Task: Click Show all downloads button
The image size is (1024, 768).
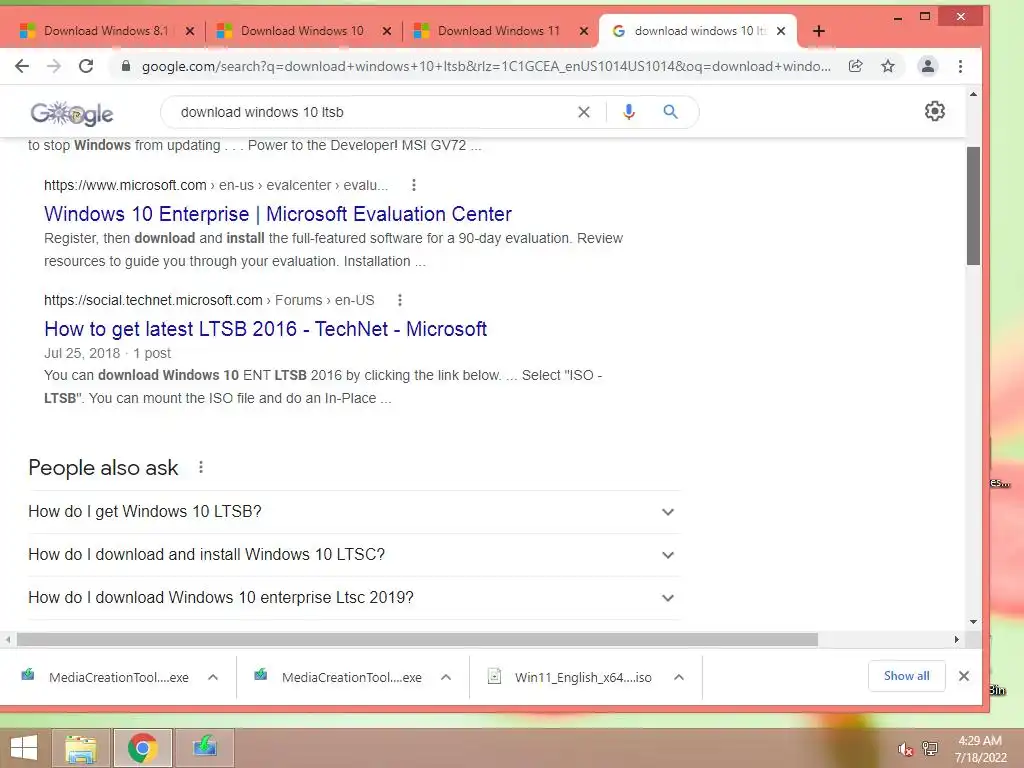Action: (x=906, y=676)
